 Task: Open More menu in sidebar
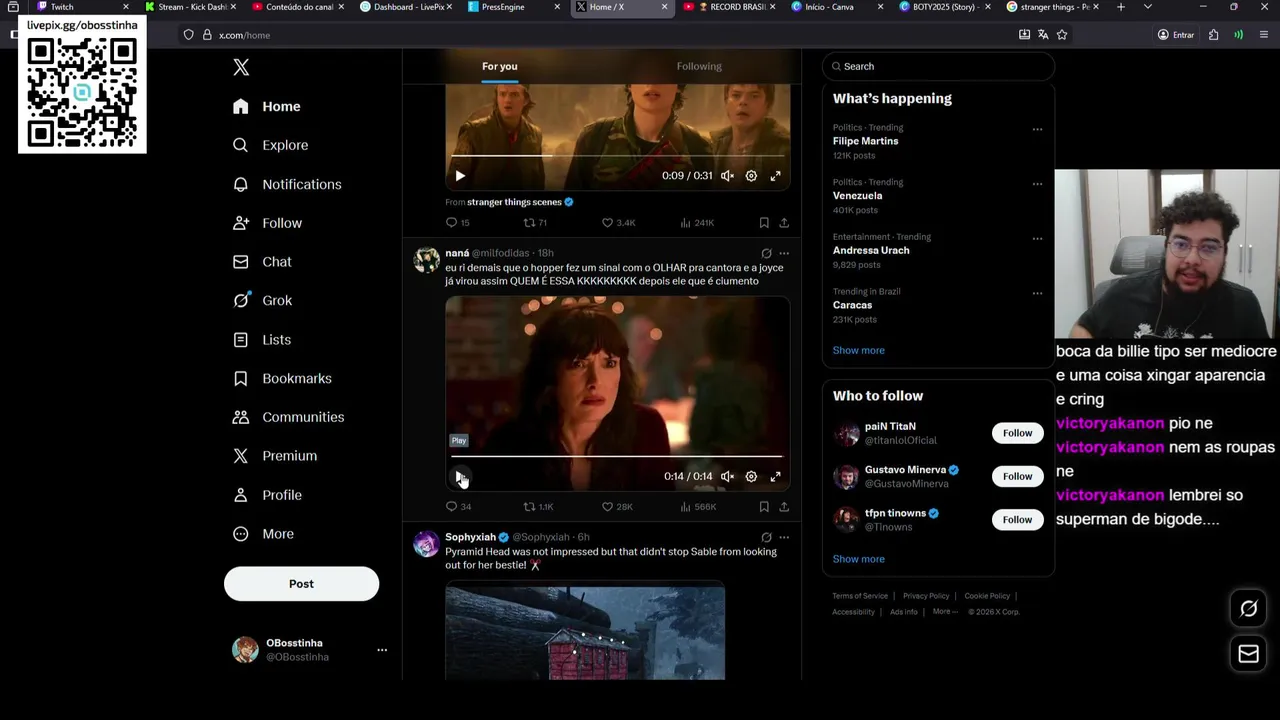coord(263,534)
